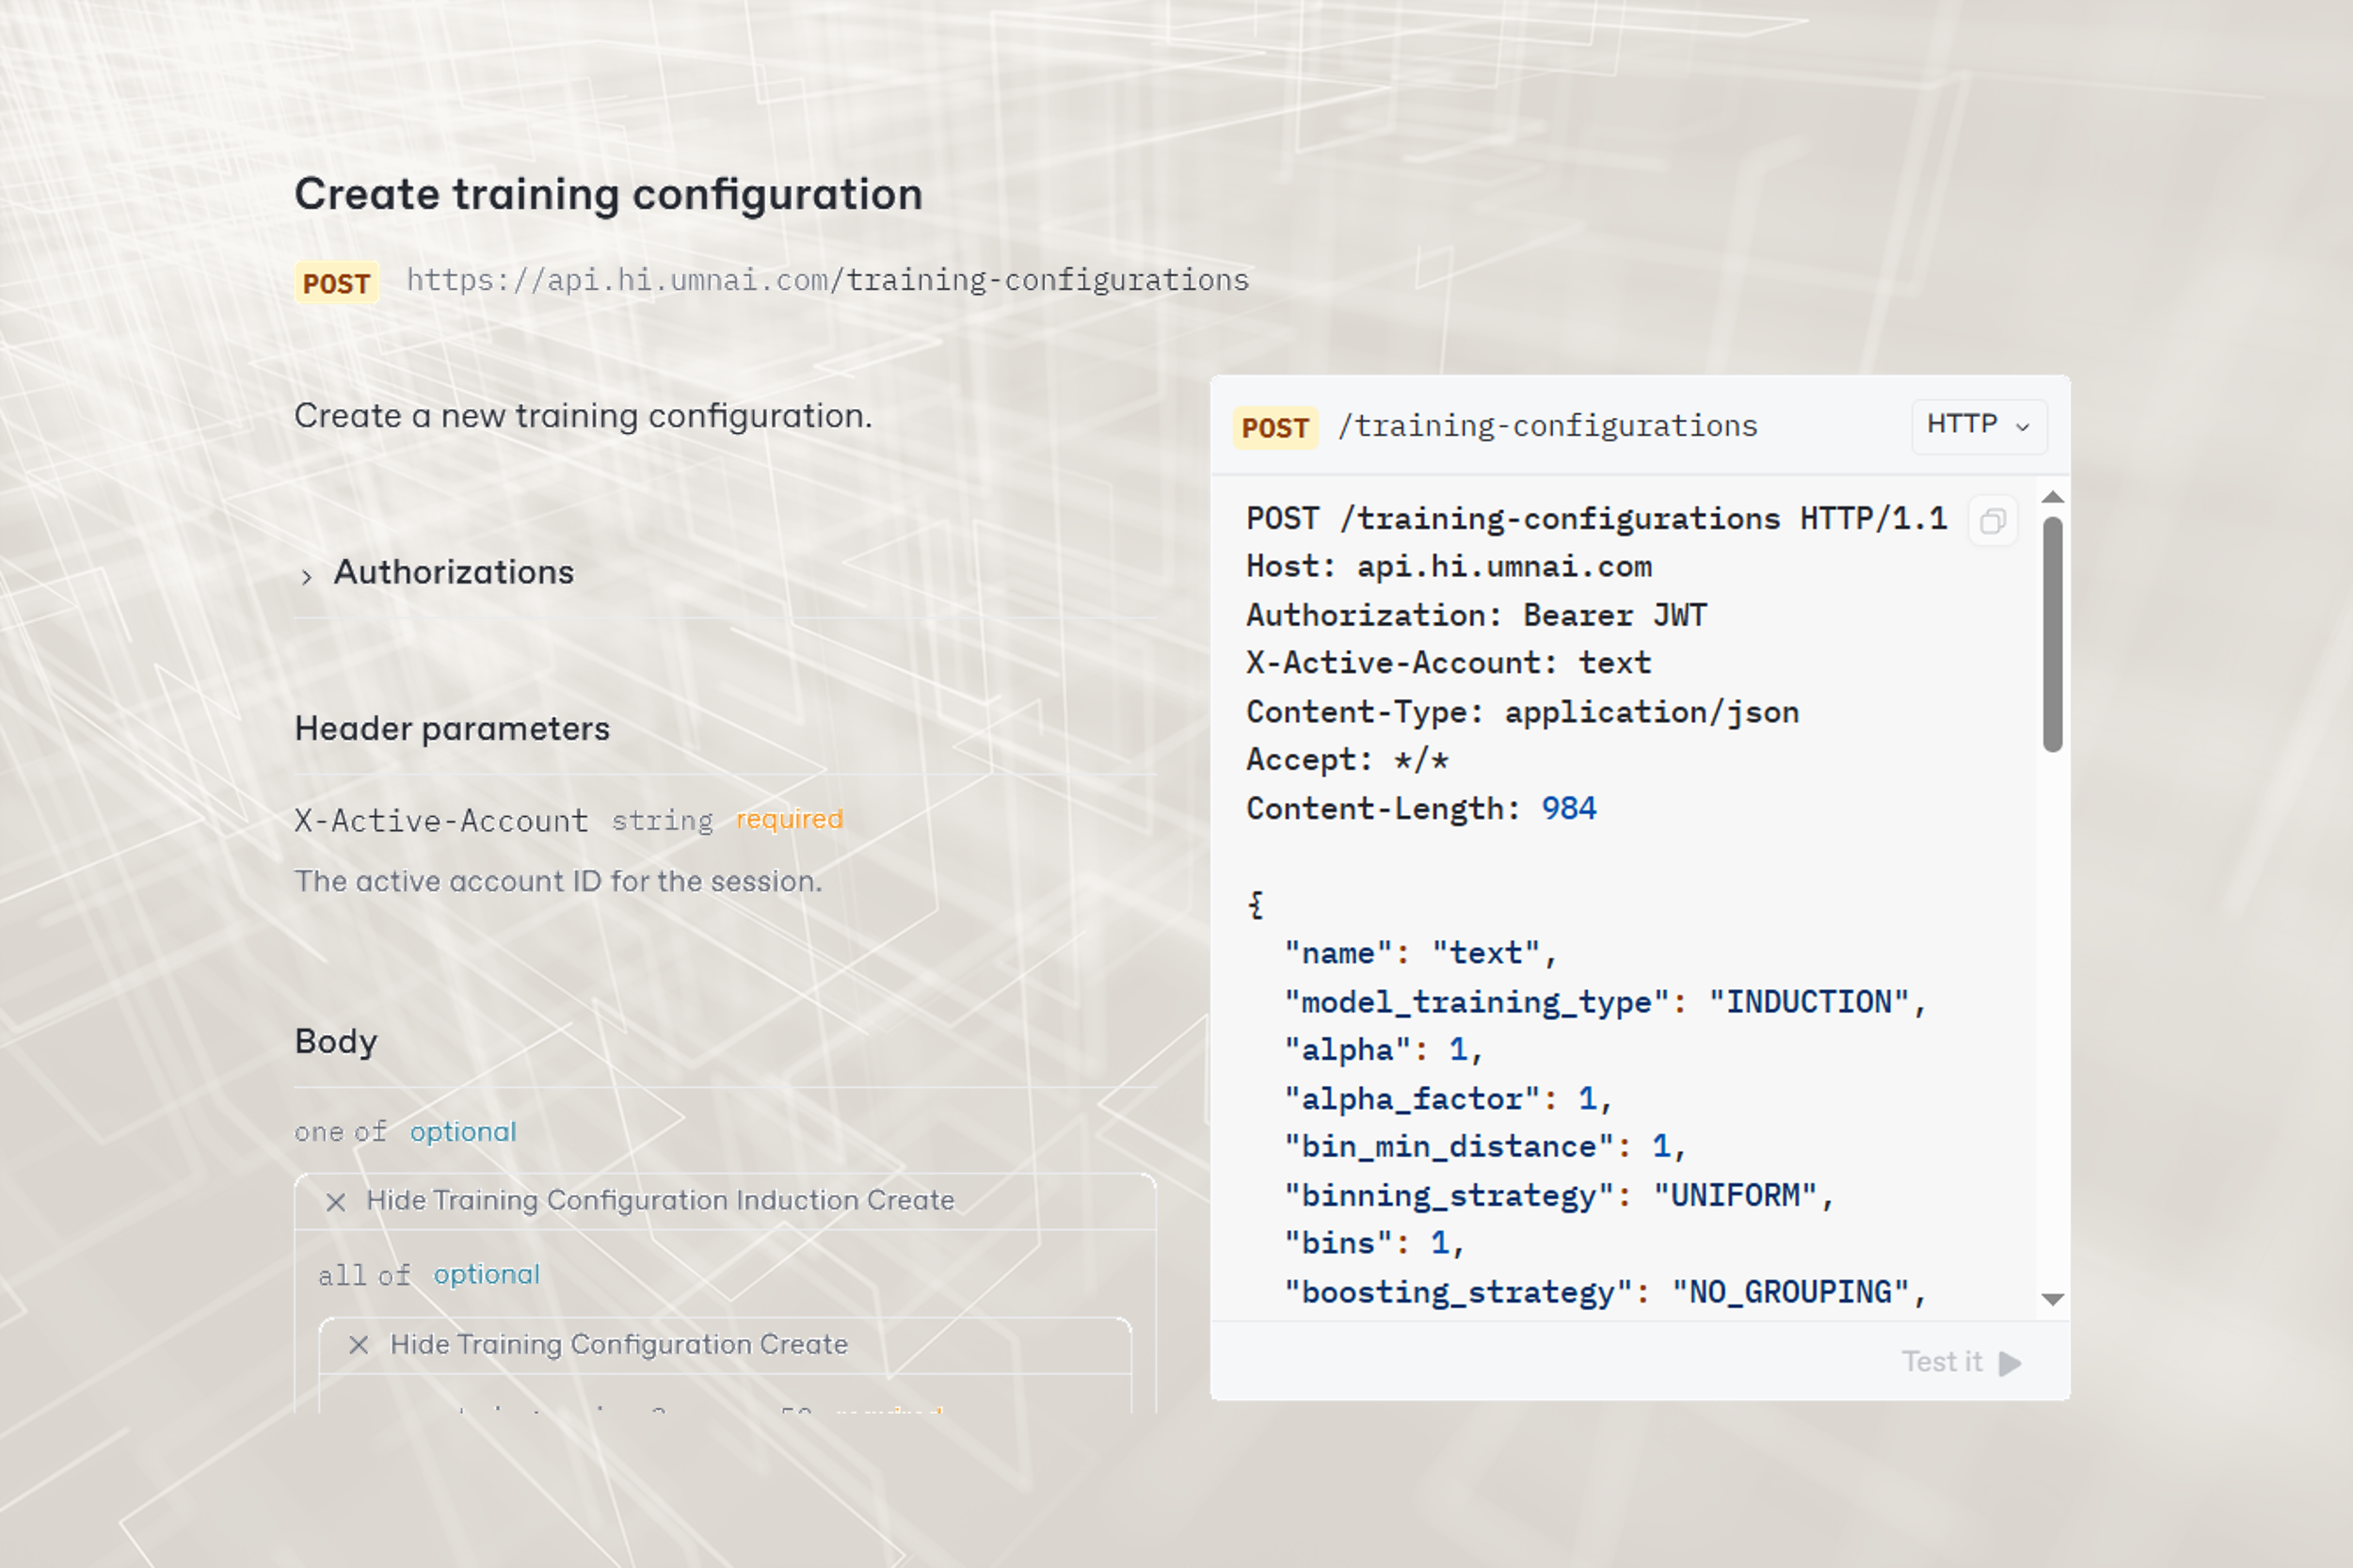
Task: Click the code panel scroll-up arrow
Action: pyautogui.click(x=2052, y=497)
